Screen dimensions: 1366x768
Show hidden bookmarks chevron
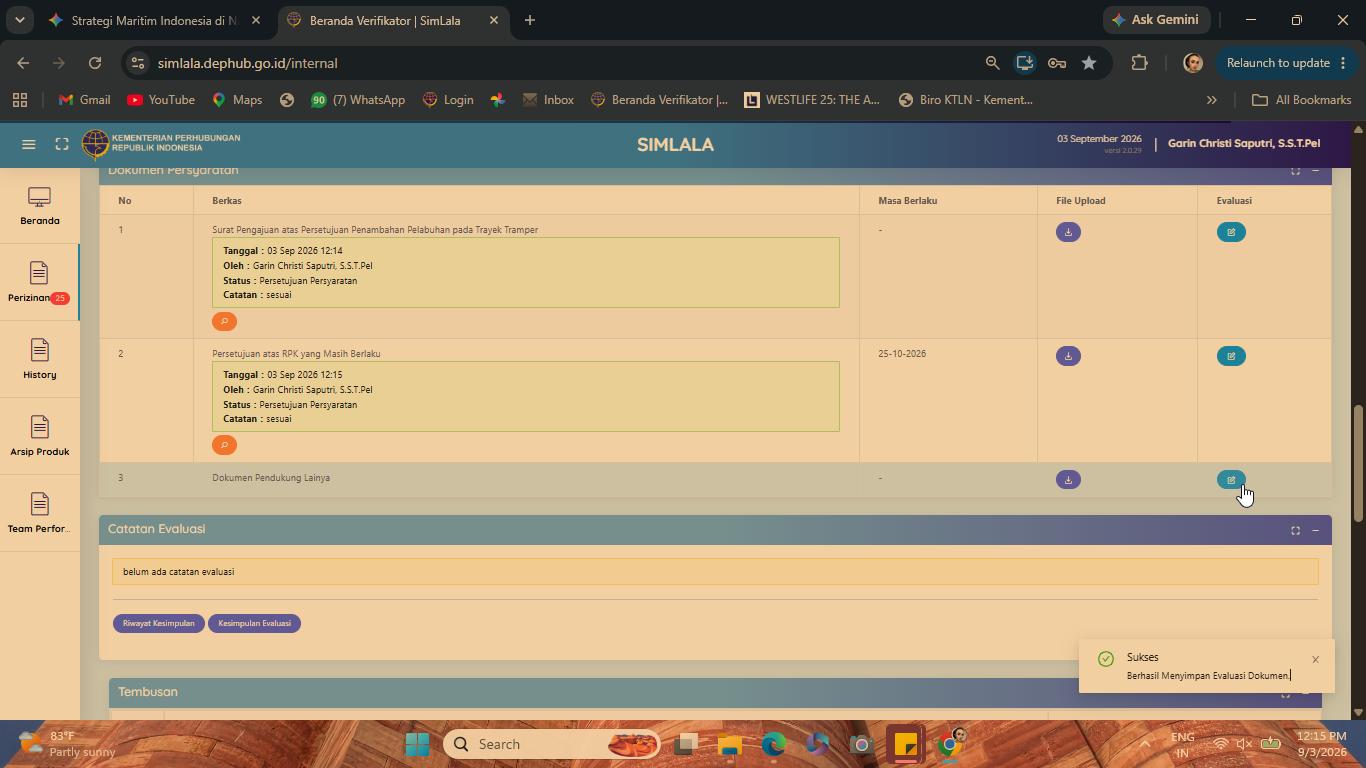(1211, 100)
